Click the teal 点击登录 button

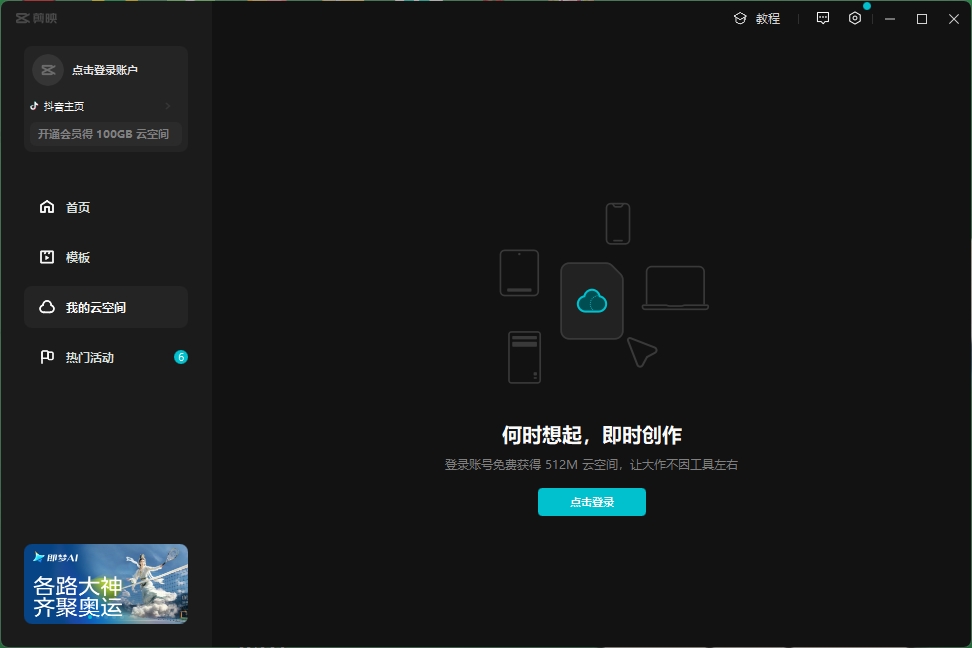[592, 502]
